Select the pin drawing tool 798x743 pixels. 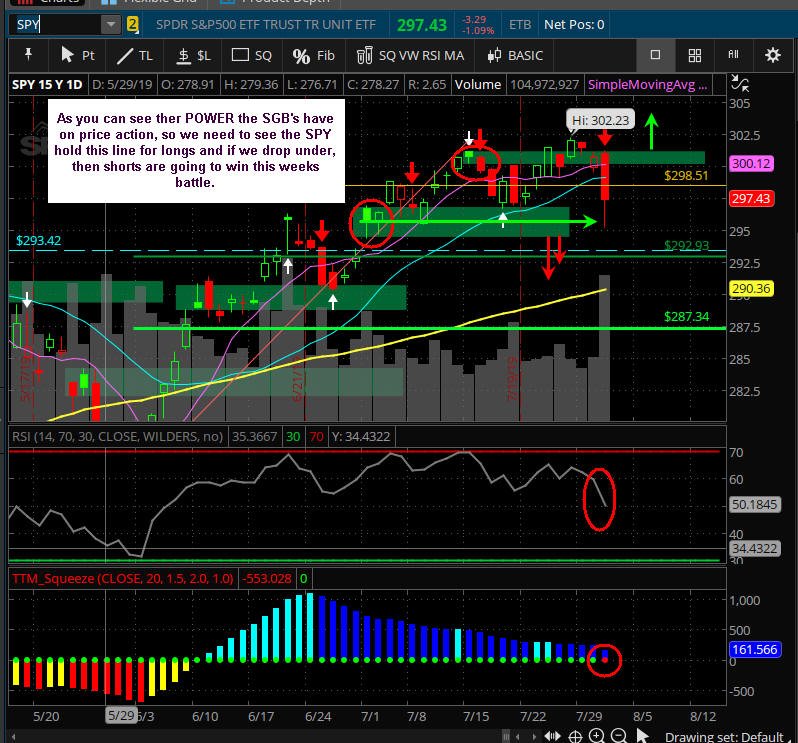[28, 55]
